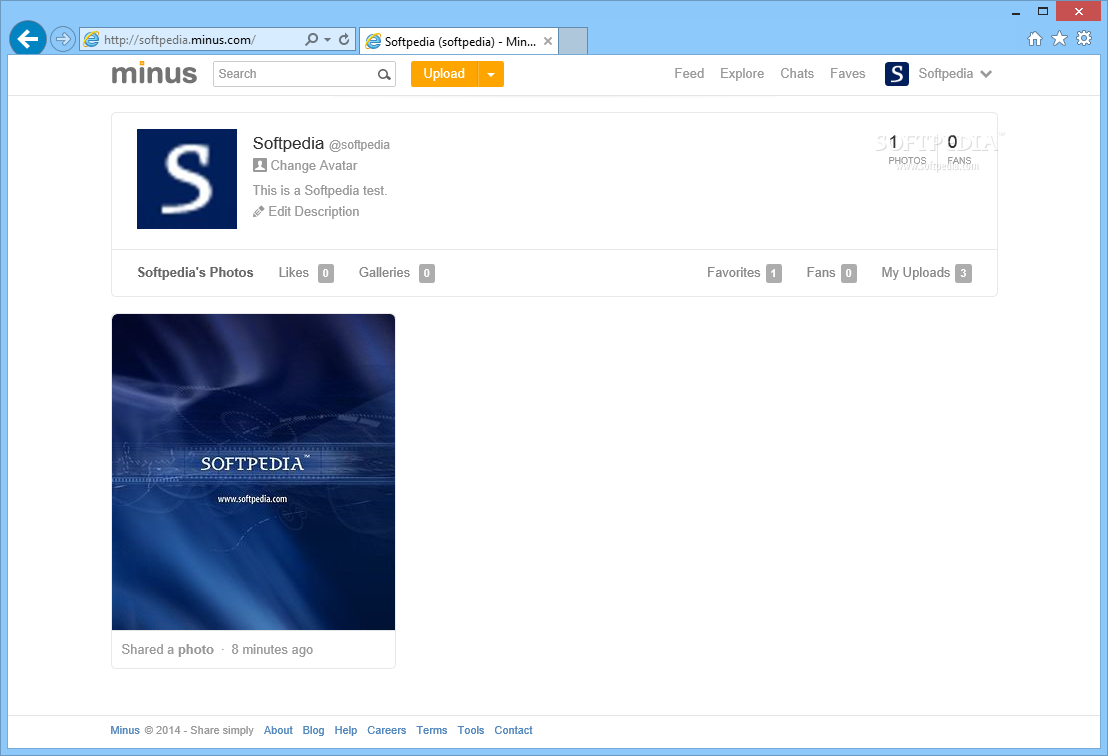The height and width of the screenshot is (756, 1108).
Task: Click the browser Forward arrow button
Action: tap(63, 40)
